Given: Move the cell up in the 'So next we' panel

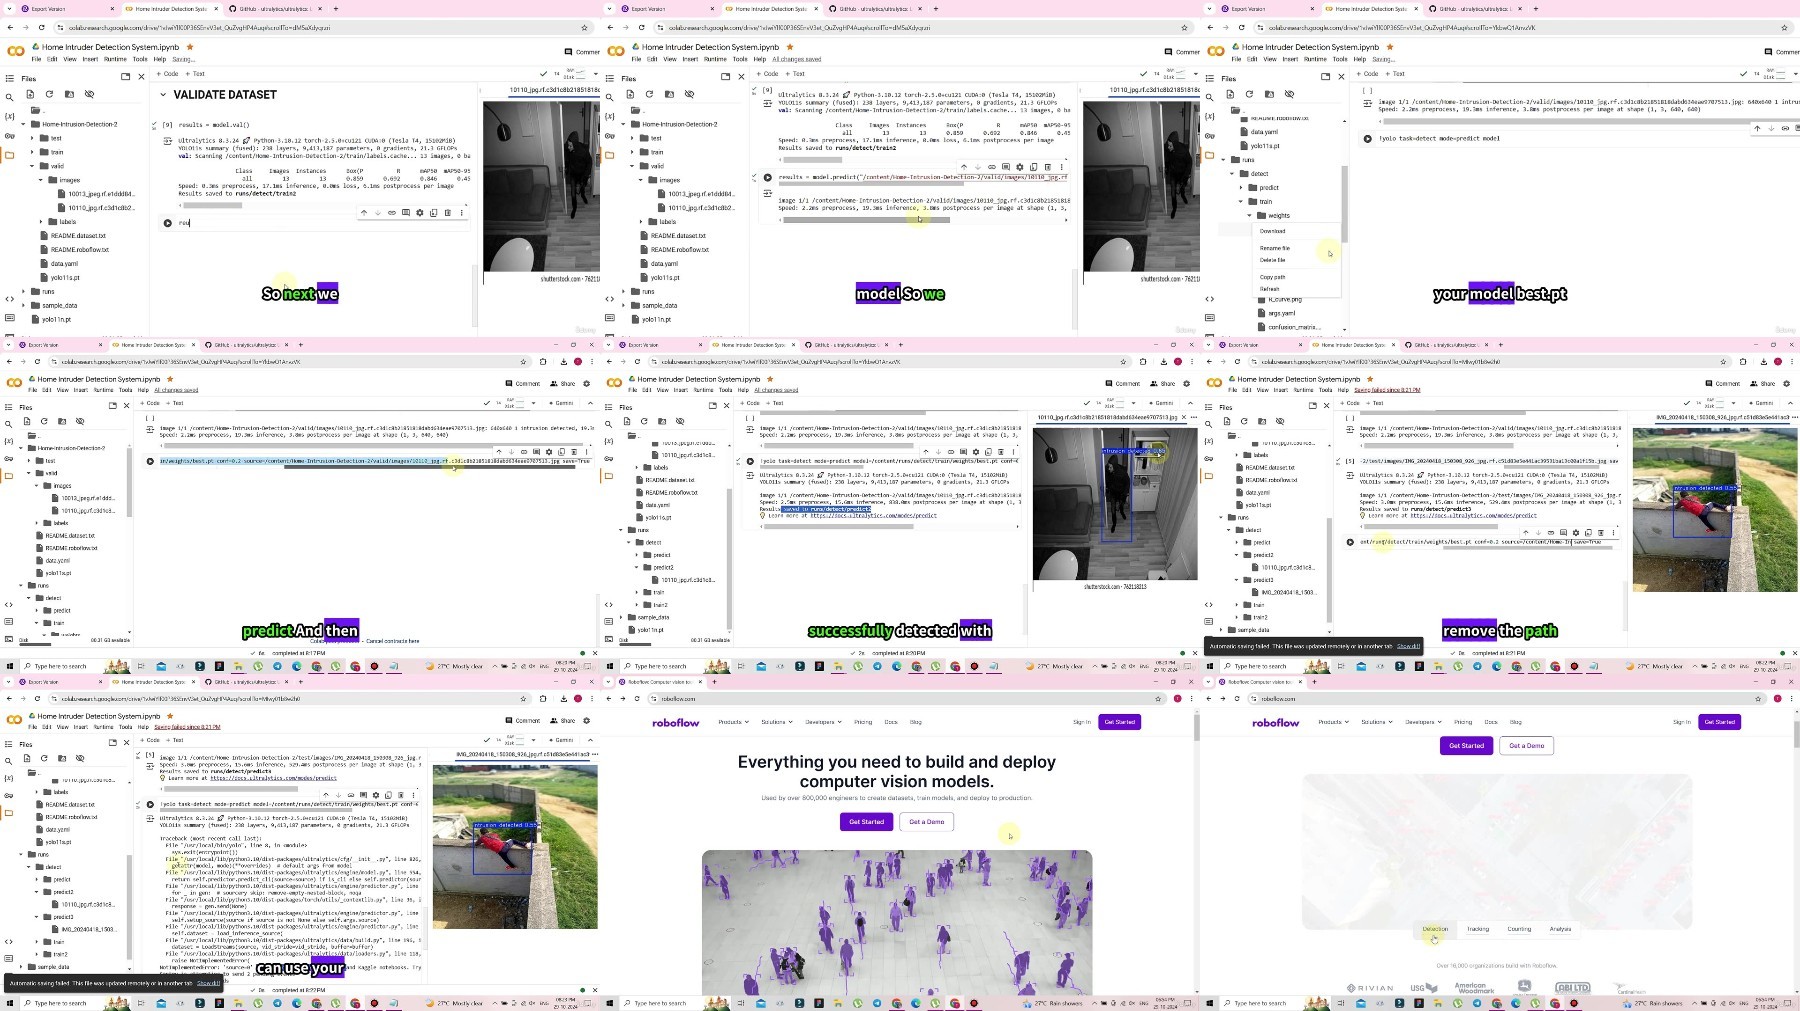Looking at the screenshot, I should click(364, 213).
